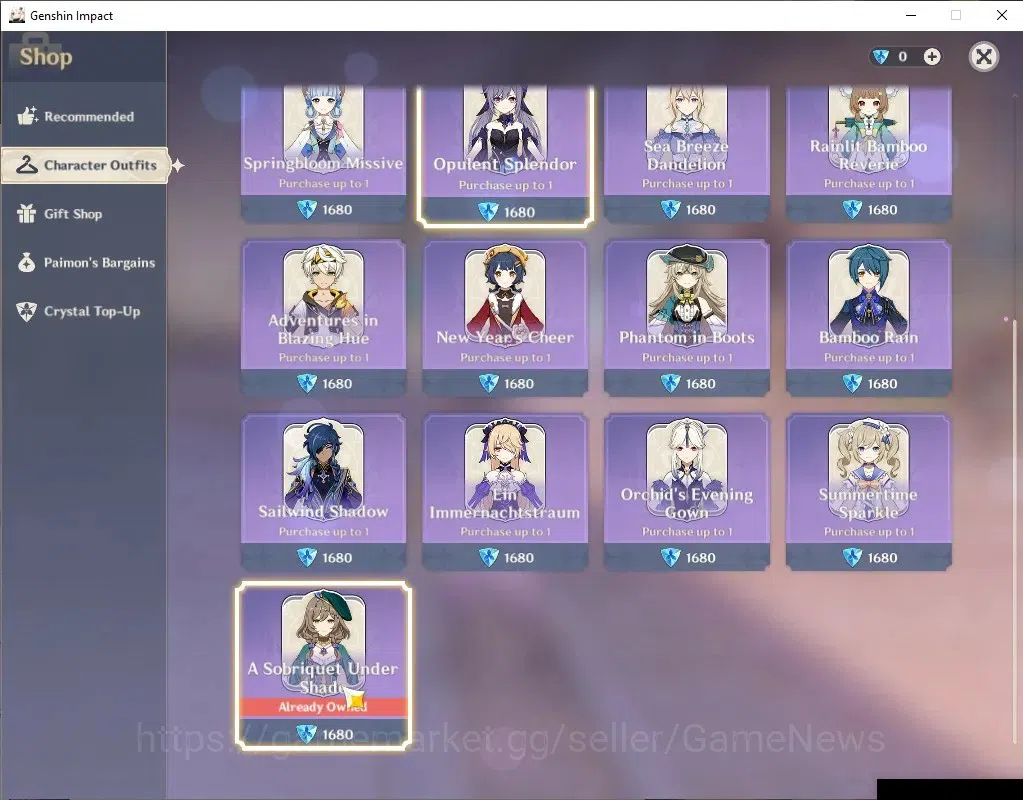Click the Genesis Crystal balance icon
This screenshot has height=800, width=1023.
[880, 57]
